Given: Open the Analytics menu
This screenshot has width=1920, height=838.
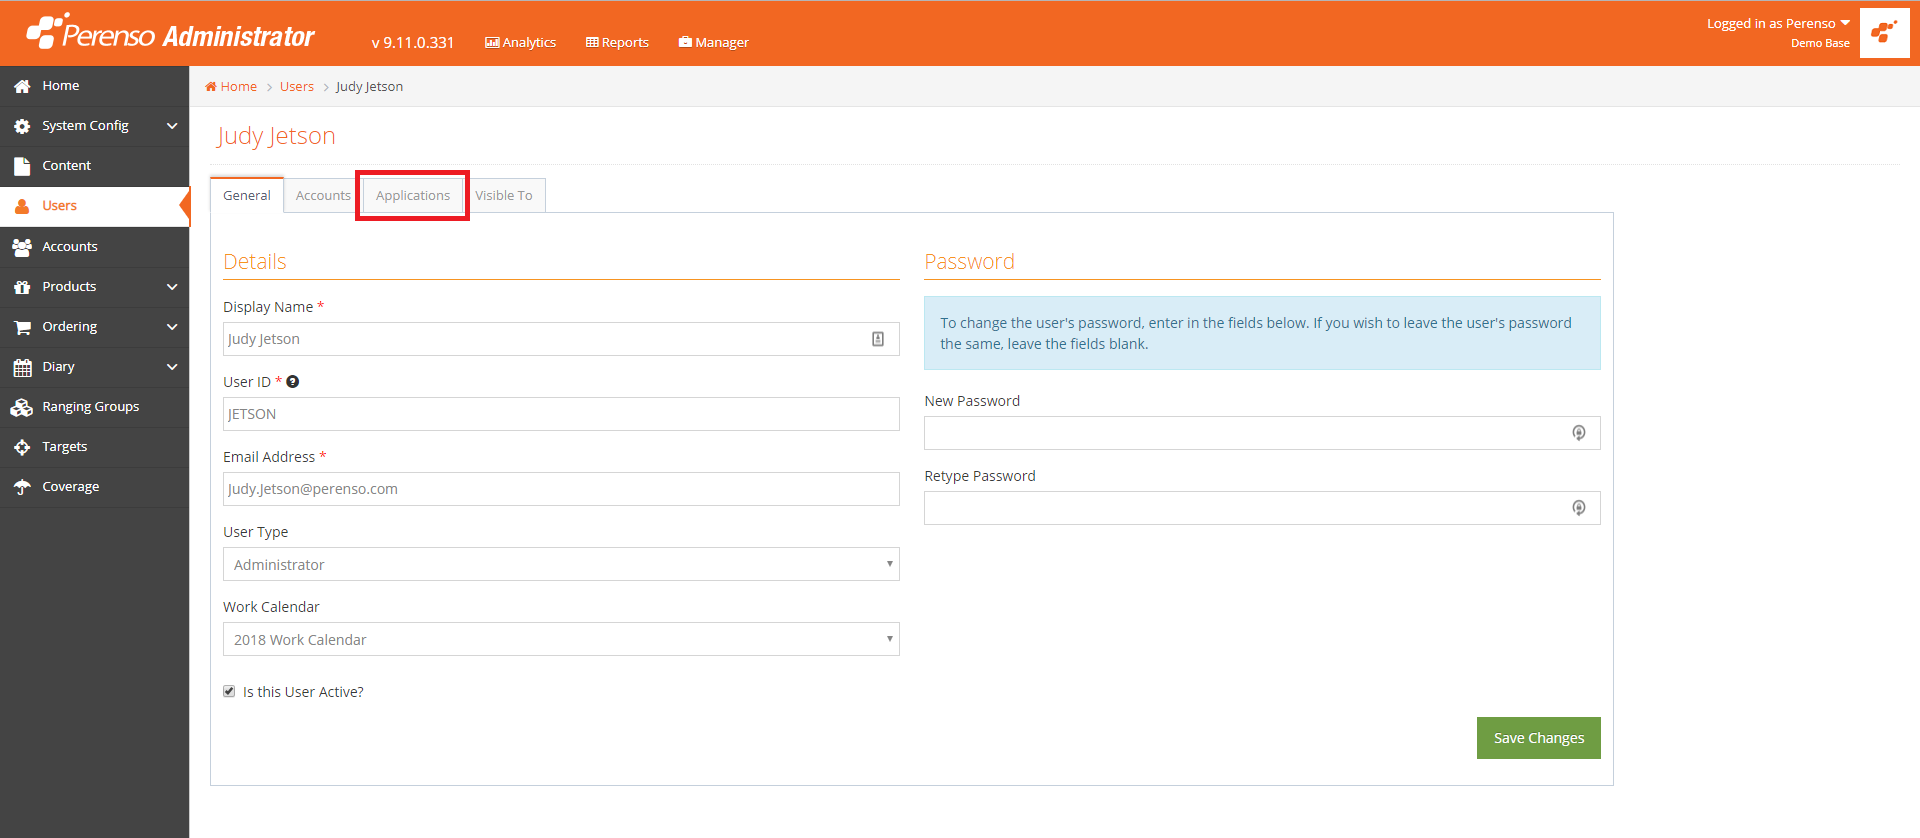Looking at the screenshot, I should (x=520, y=43).
